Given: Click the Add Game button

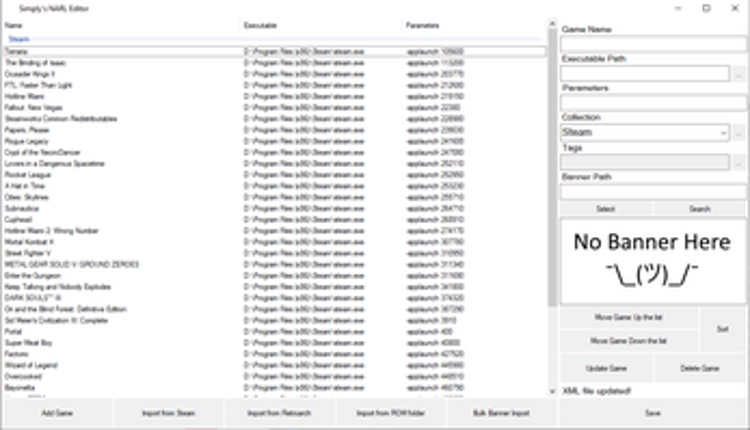Looking at the screenshot, I should [x=57, y=413].
